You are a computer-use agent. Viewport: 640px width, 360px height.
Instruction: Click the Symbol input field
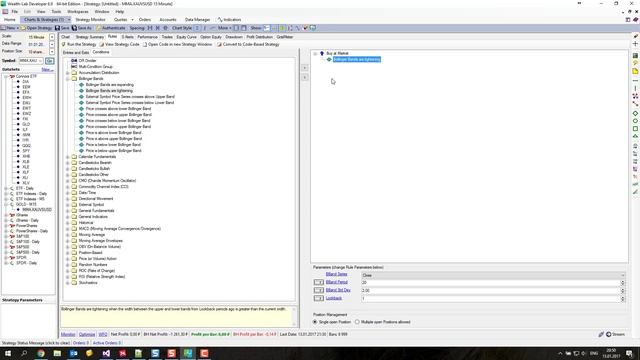(31, 60)
